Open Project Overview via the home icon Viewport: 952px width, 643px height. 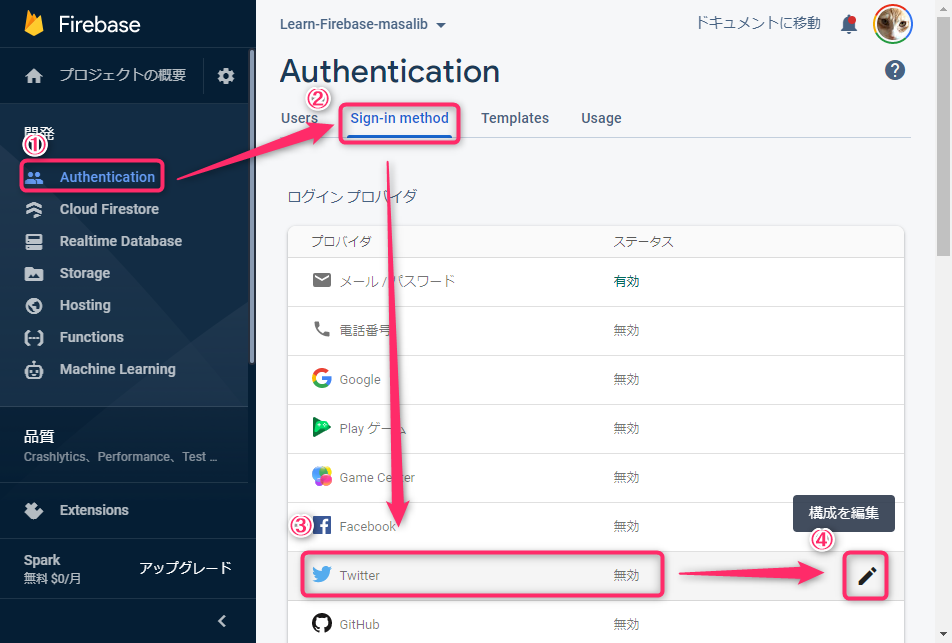click(x=32, y=75)
